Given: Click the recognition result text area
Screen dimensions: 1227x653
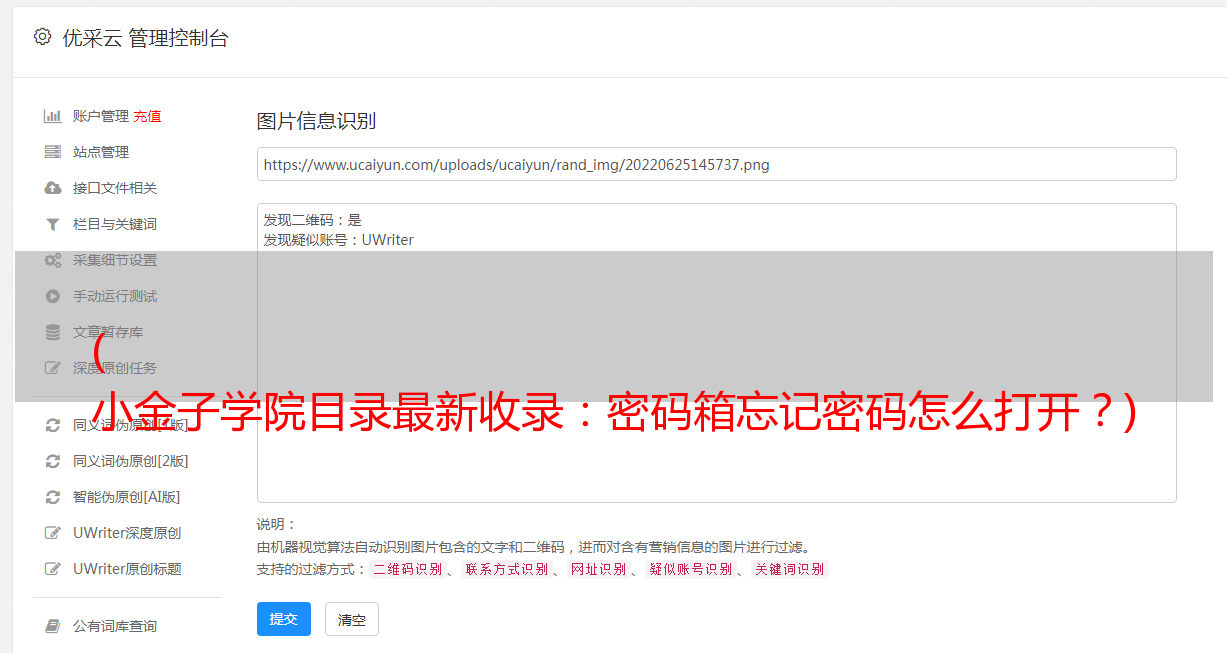Looking at the screenshot, I should point(716,352).
